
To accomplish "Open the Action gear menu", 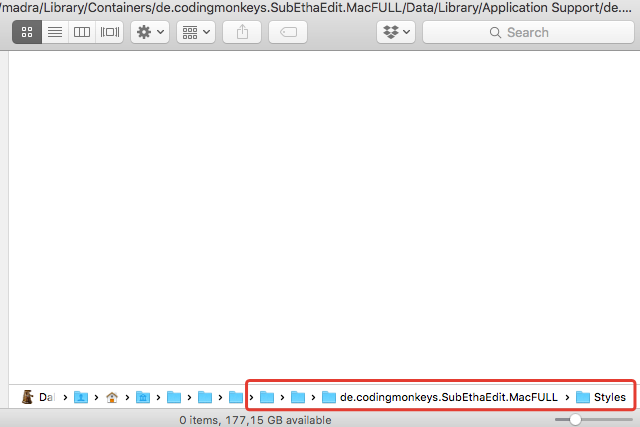I will [150, 32].
